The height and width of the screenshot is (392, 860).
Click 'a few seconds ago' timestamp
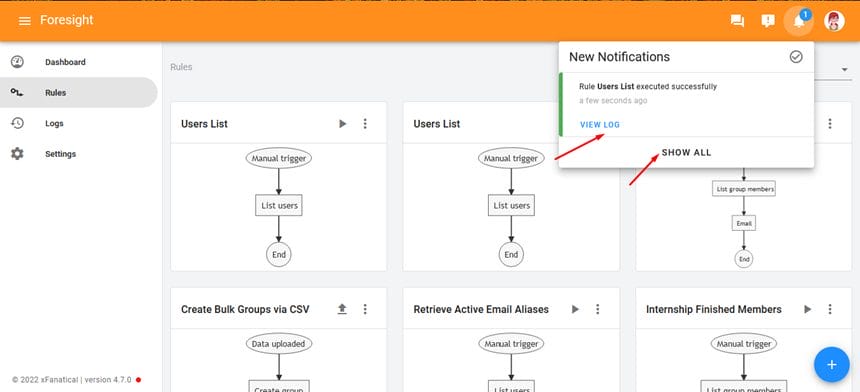613,101
